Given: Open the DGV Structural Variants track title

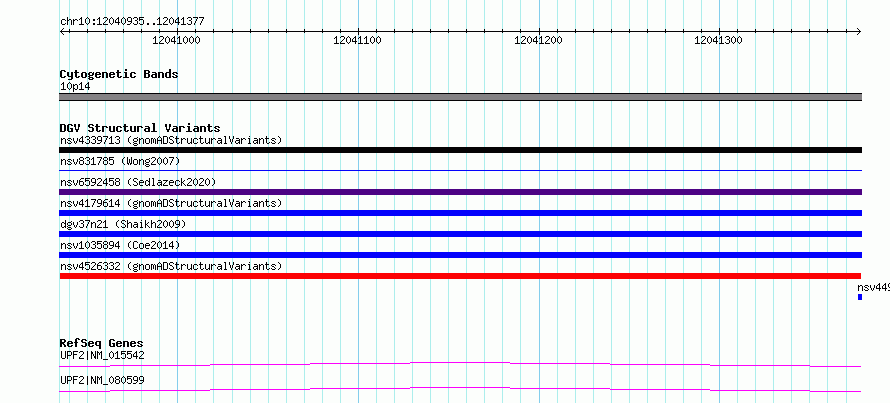Looking at the screenshot, I should (x=140, y=128).
